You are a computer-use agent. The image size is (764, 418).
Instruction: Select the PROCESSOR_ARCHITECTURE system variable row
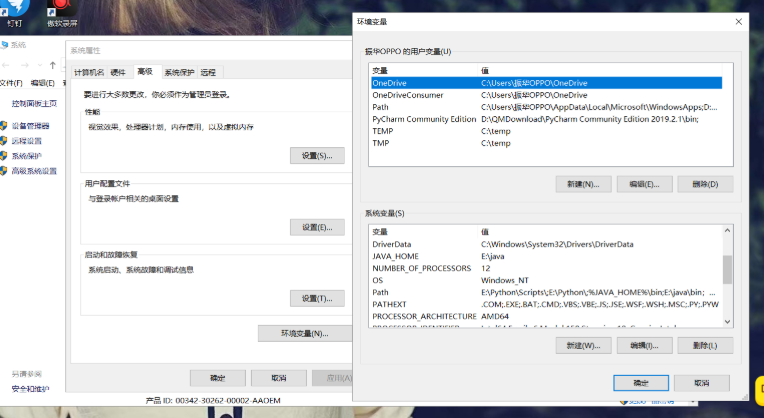(x=546, y=316)
